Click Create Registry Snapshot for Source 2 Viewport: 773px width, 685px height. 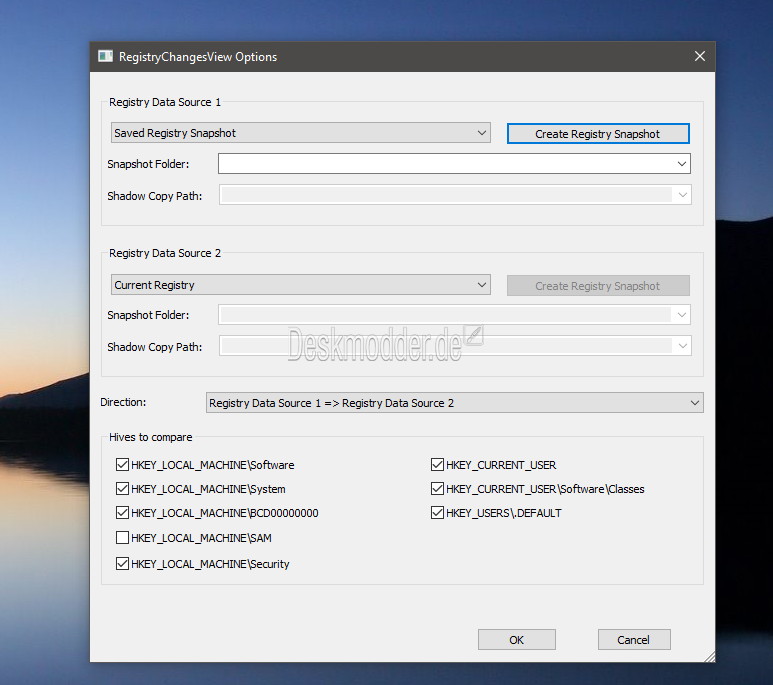(598, 286)
